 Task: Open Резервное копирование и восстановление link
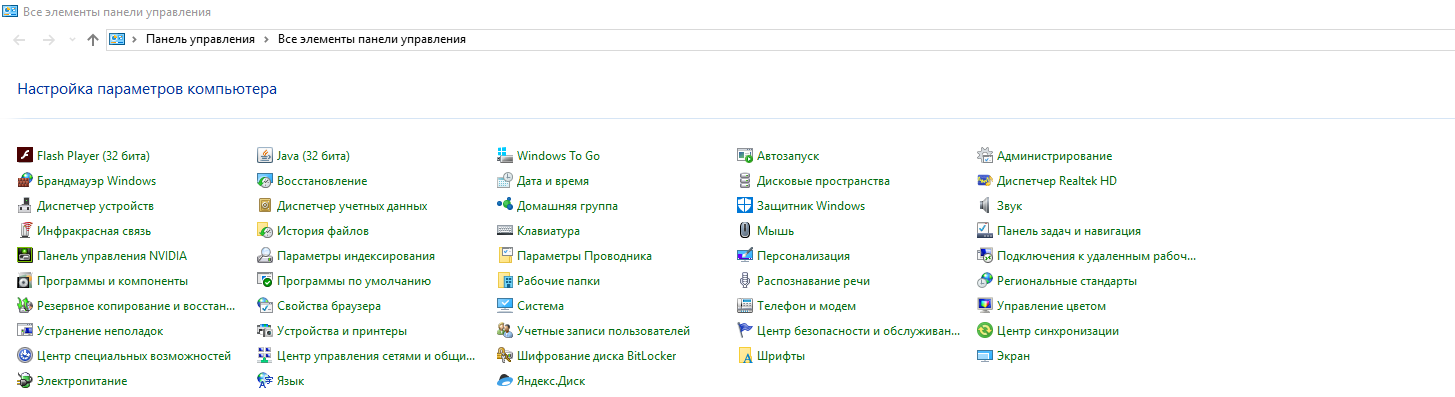tap(136, 306)
